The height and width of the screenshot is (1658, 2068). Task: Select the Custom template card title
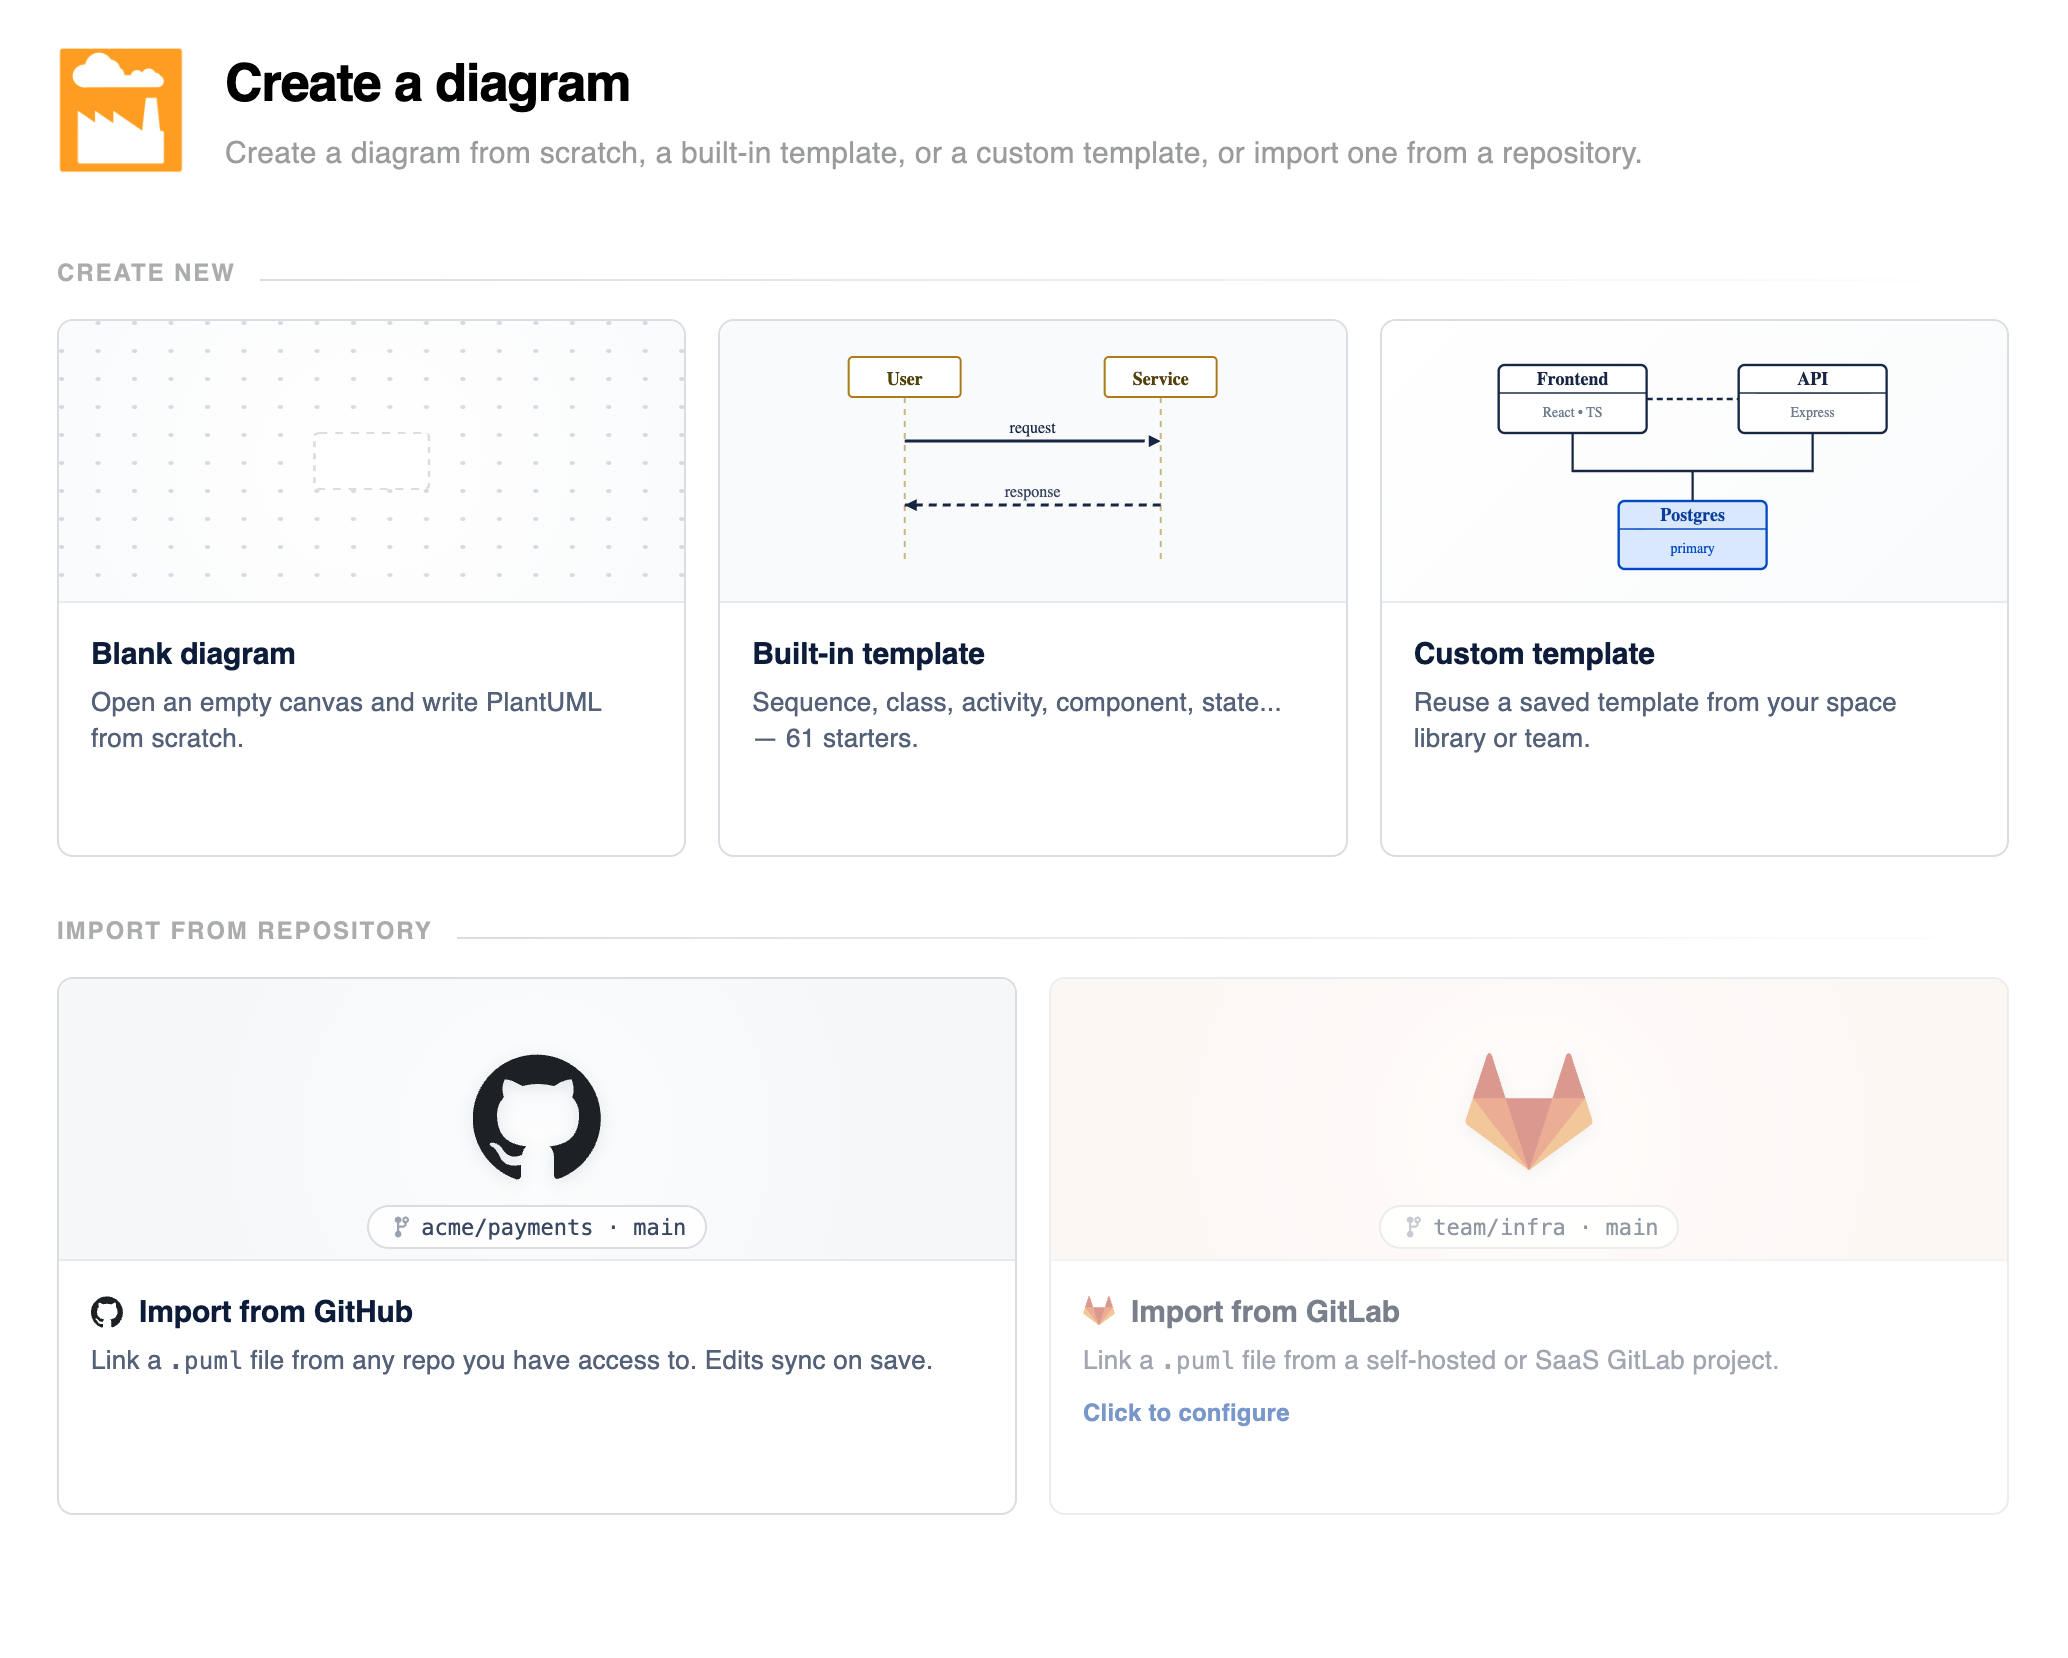[x=1534, y=654]
